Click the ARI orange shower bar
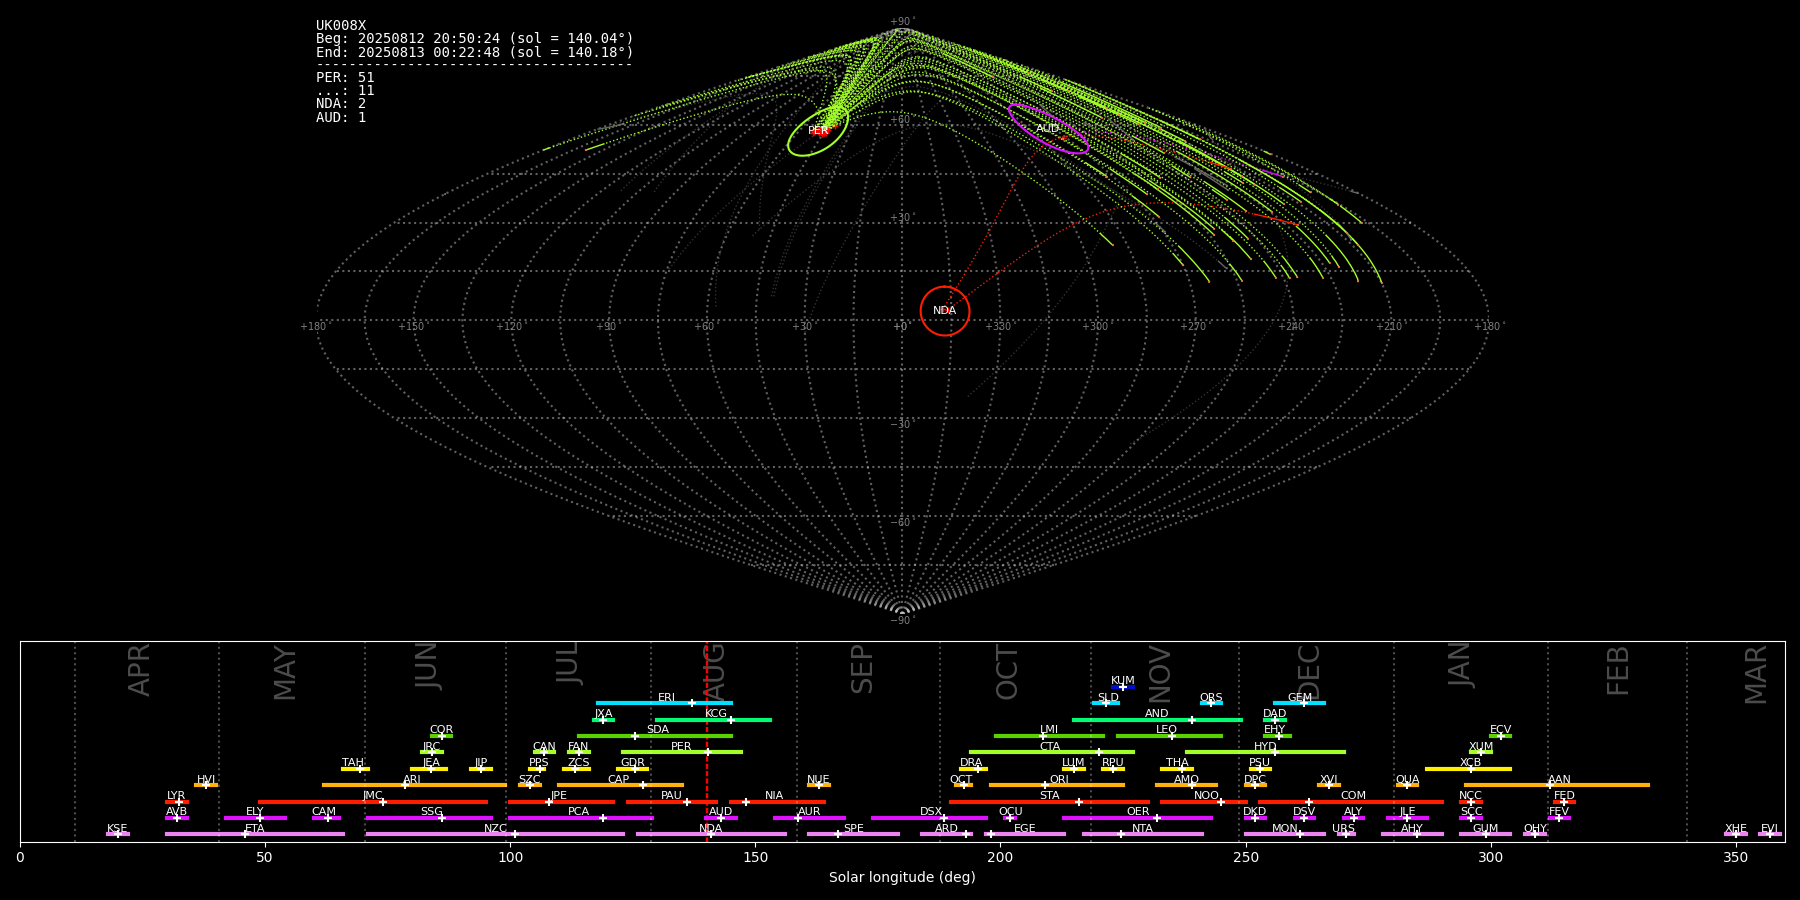Screen dimensions: 1800x900 pos(414,785)
